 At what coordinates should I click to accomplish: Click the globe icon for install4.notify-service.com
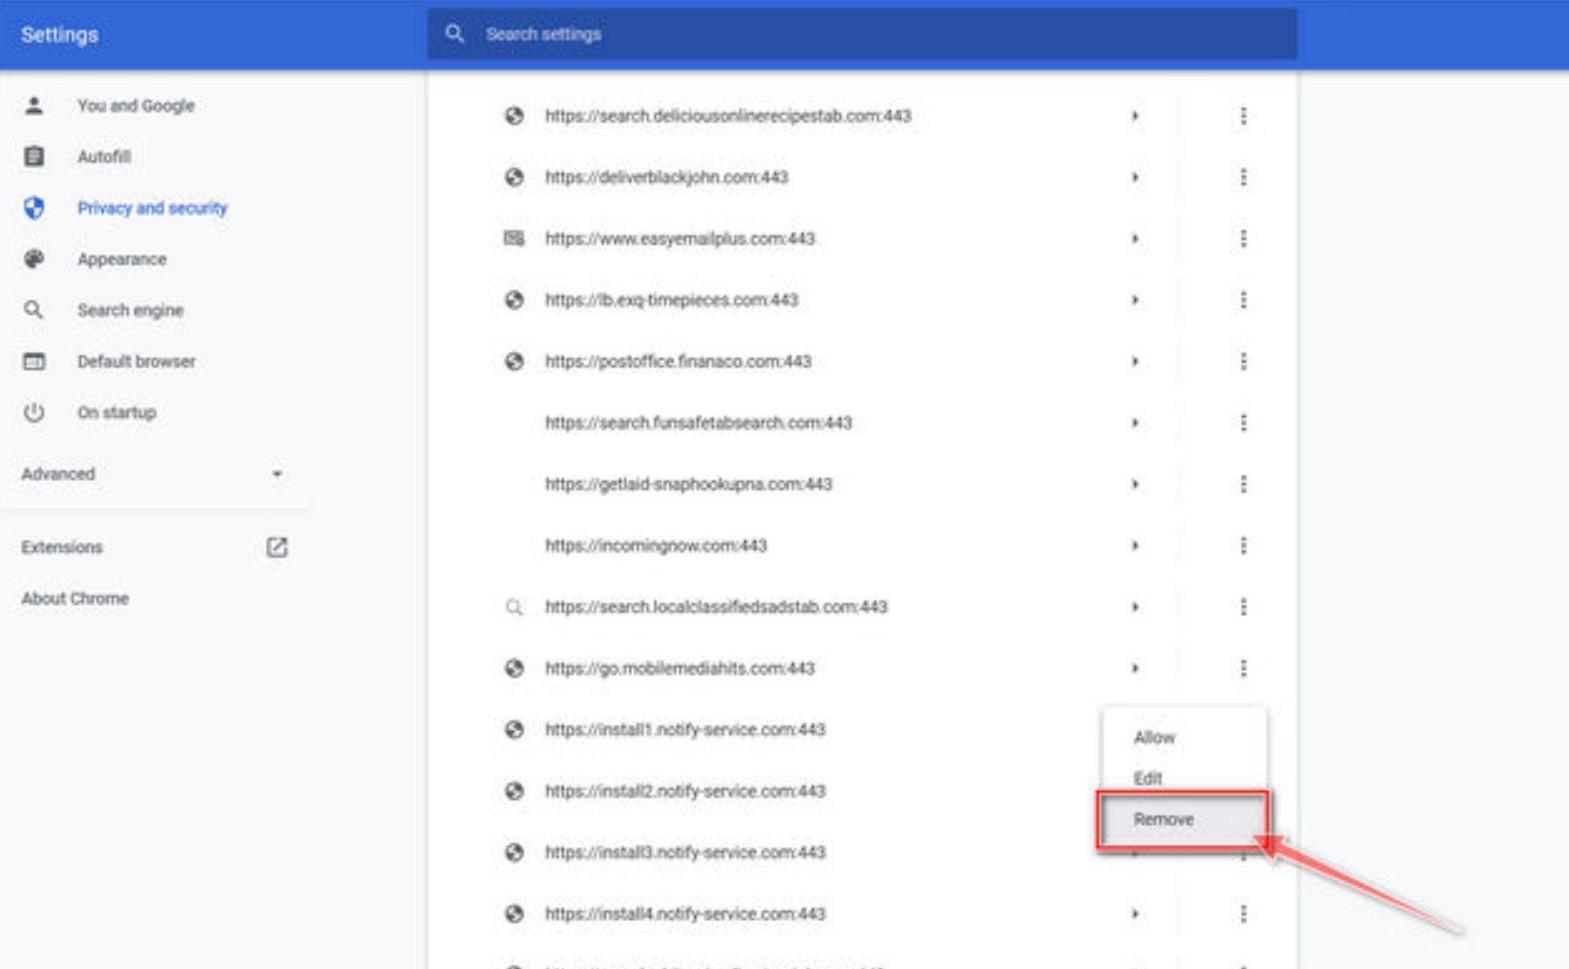point(514,913)
